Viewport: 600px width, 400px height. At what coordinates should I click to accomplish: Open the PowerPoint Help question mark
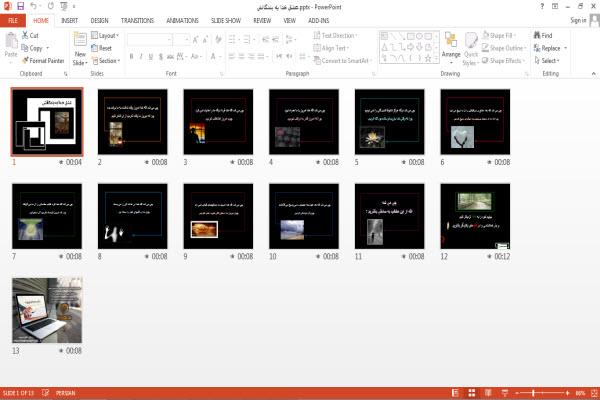point(542,7)
